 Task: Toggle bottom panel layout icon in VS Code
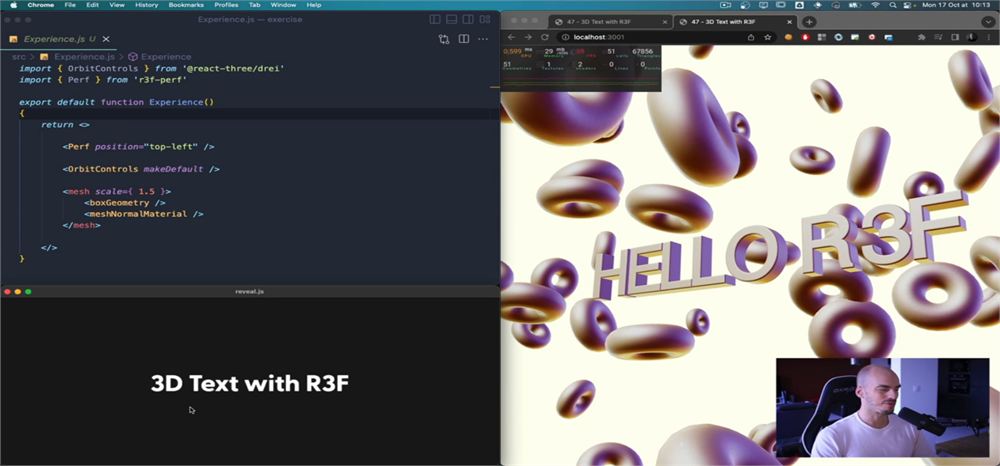[452, 20]
